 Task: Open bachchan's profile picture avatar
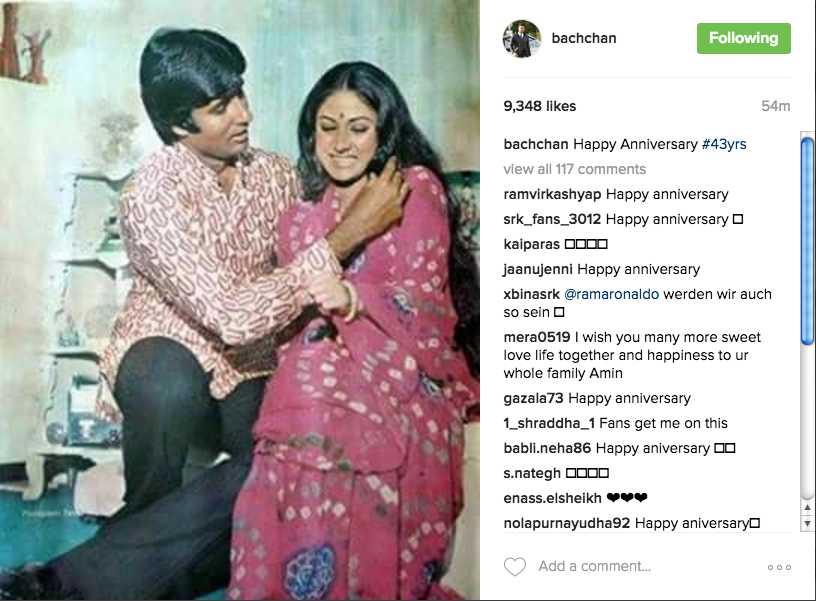pos(522,39)
